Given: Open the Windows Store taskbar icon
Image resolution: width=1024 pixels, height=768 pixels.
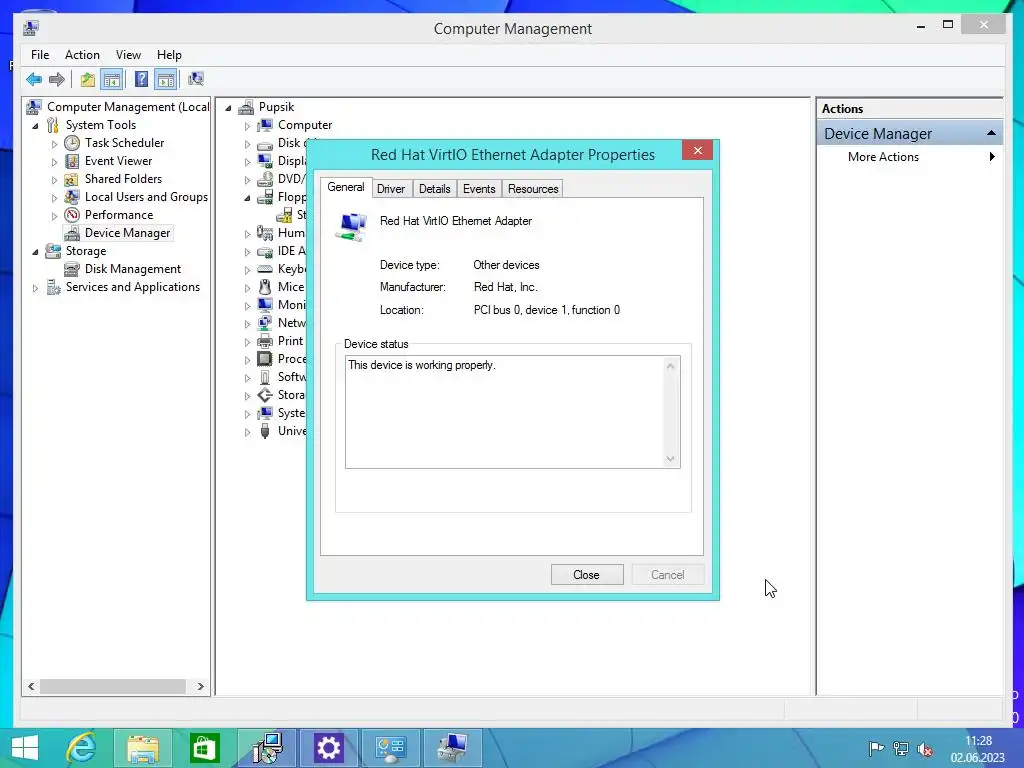Looking at the screenshot, I should (204, 748).
